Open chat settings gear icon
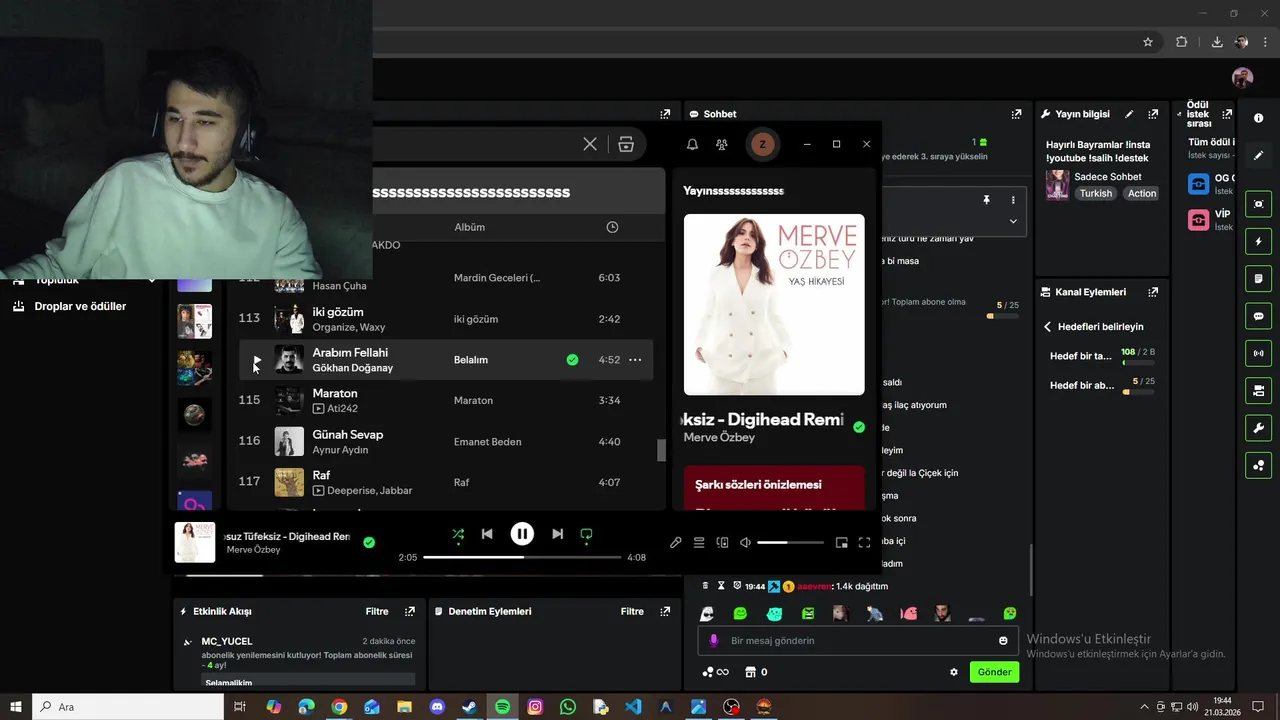The image size is (1280, 720). (x=954, y=672)
